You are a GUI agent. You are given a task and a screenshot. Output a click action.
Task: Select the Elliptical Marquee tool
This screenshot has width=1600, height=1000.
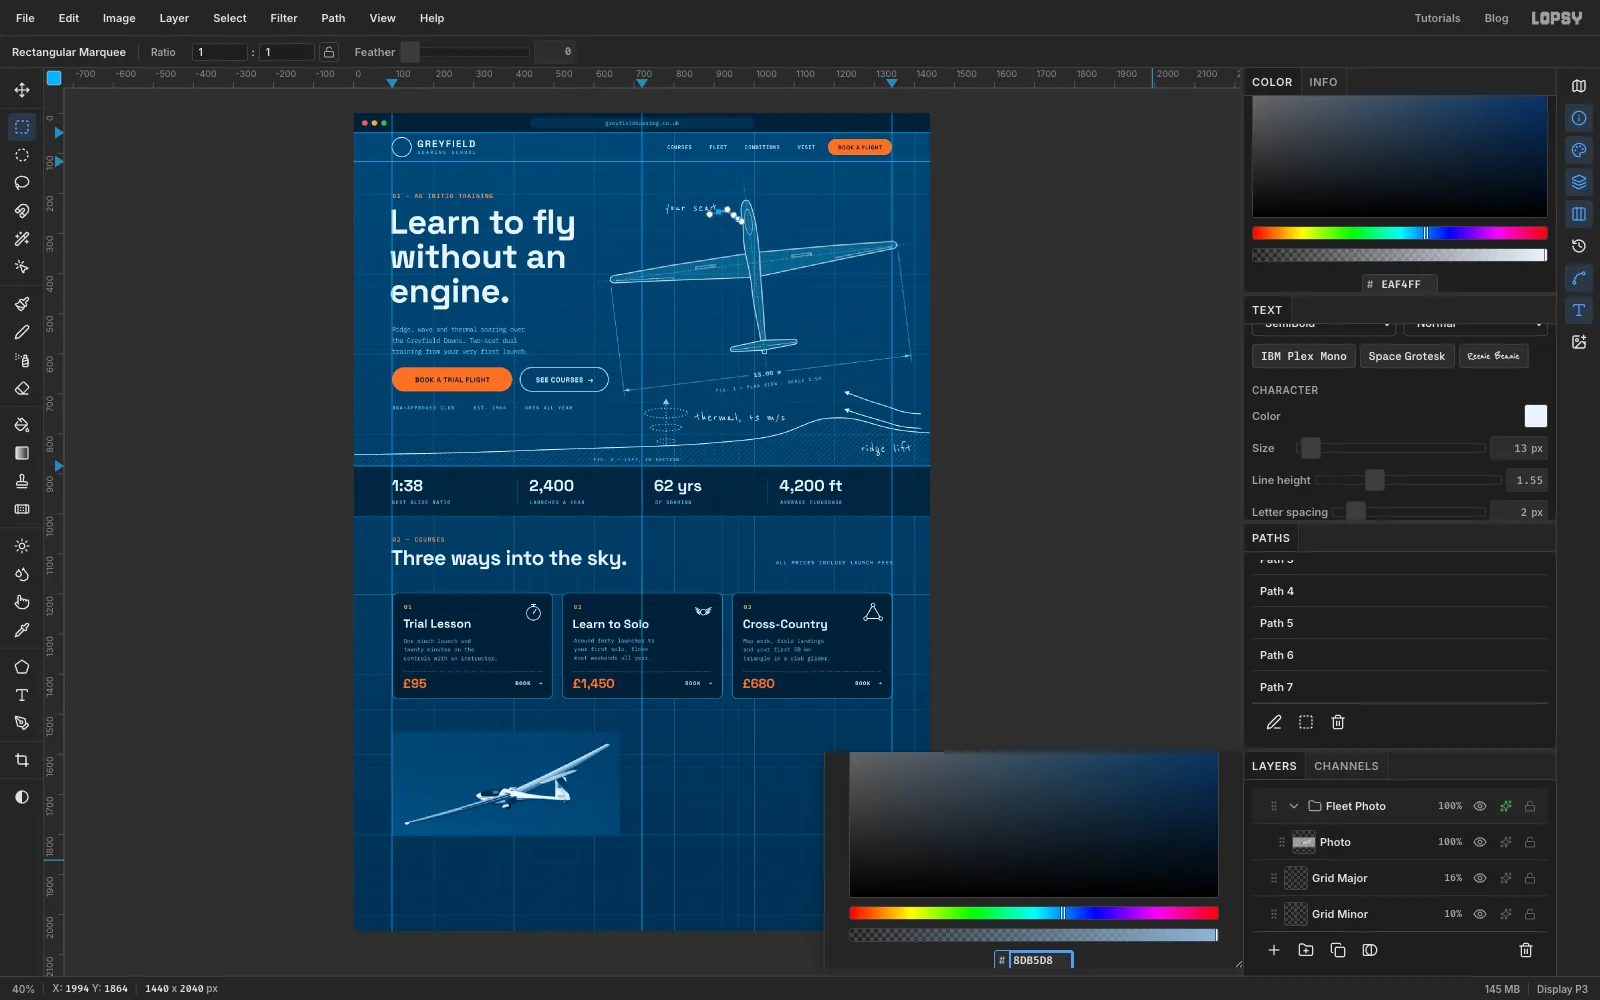pos(22,155)
